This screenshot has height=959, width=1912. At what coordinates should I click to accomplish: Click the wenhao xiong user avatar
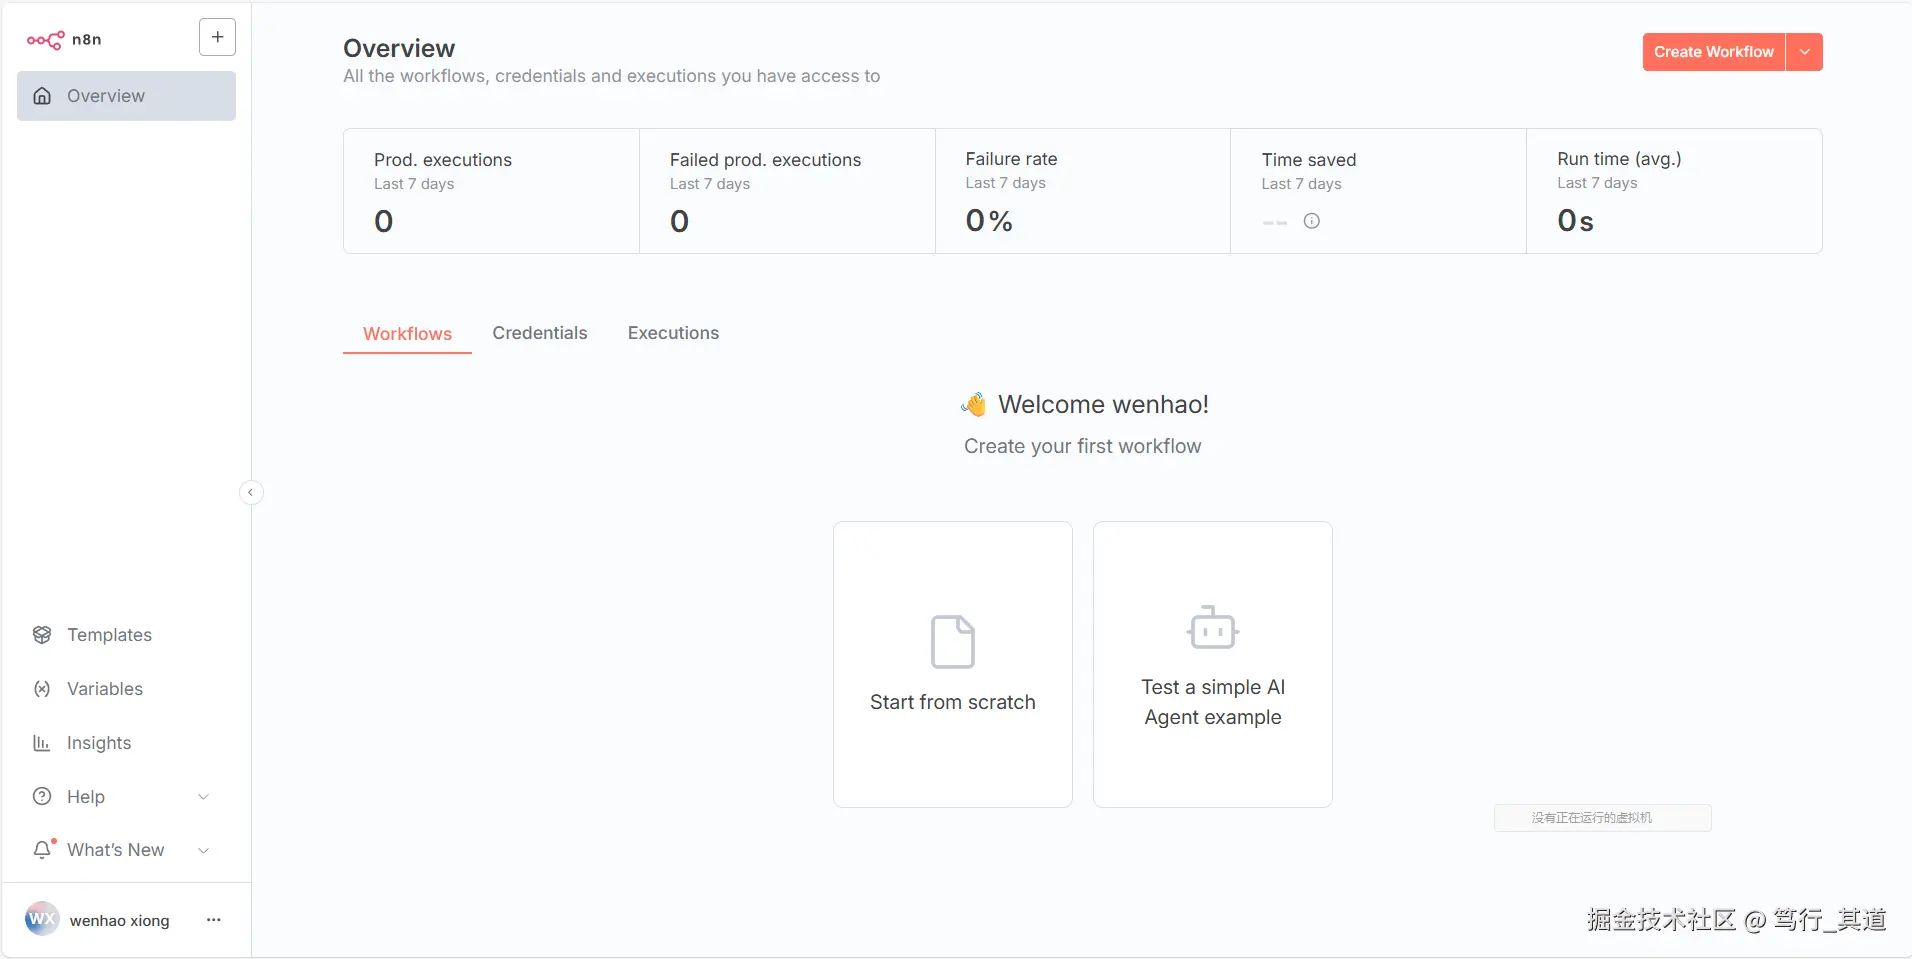(42, 919)
